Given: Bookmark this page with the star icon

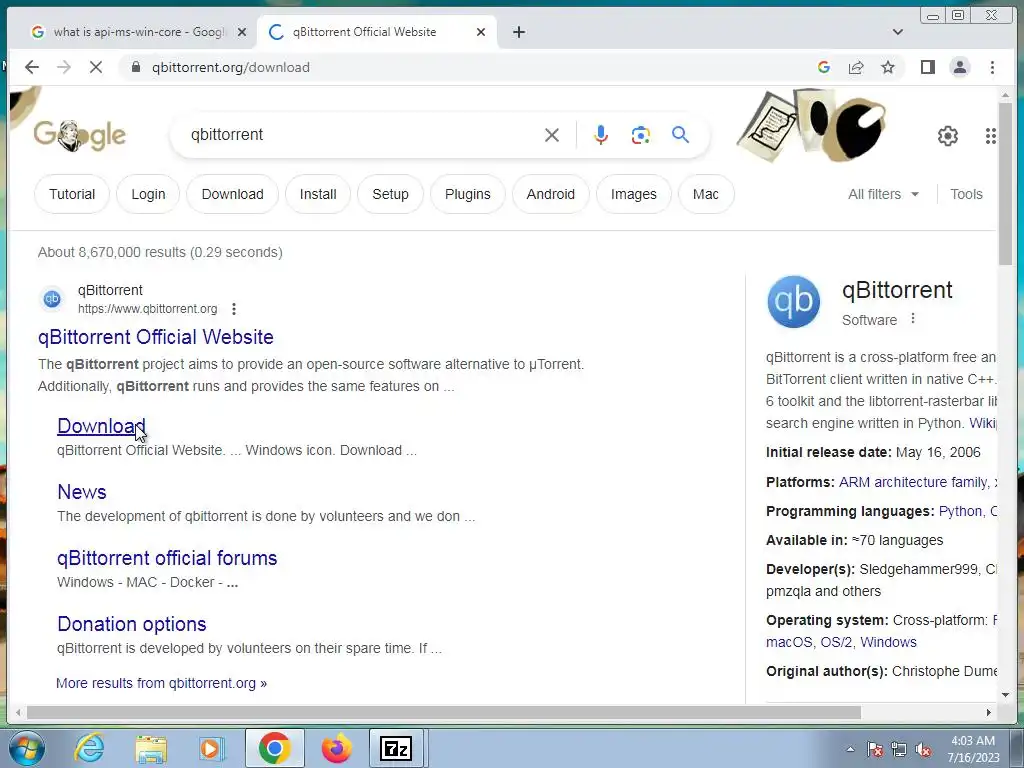Looking at the screenshot, I should coord(888,67).
